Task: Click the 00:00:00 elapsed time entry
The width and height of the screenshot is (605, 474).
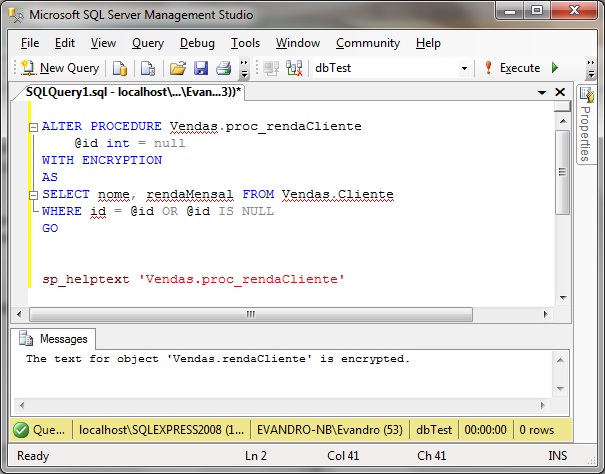Action: tap(485, 430)
